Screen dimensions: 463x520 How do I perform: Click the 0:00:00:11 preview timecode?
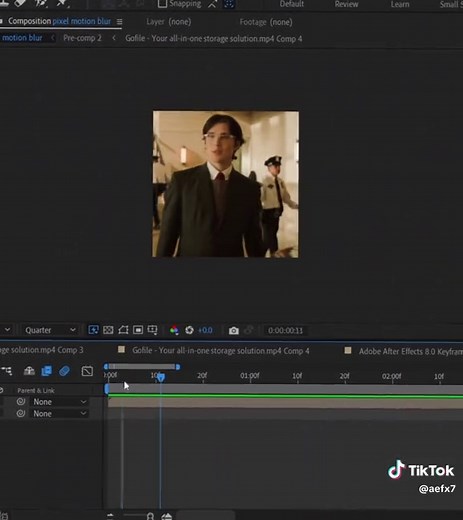[285, 331]
